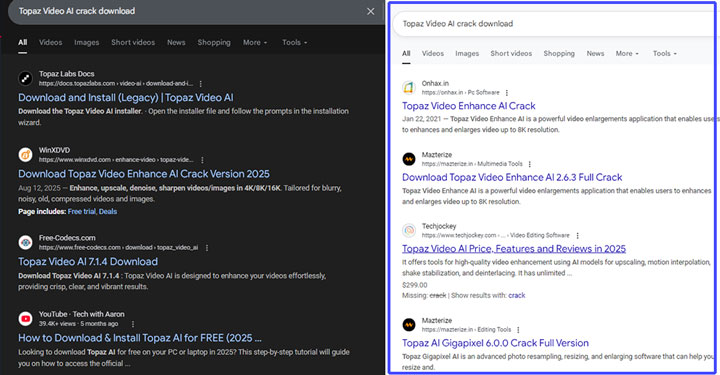Open Download Topaz Video Enhance AI 2.6.3 Full Crack
Viewport: 720px width, 375px height.
(x=512, y=177)
